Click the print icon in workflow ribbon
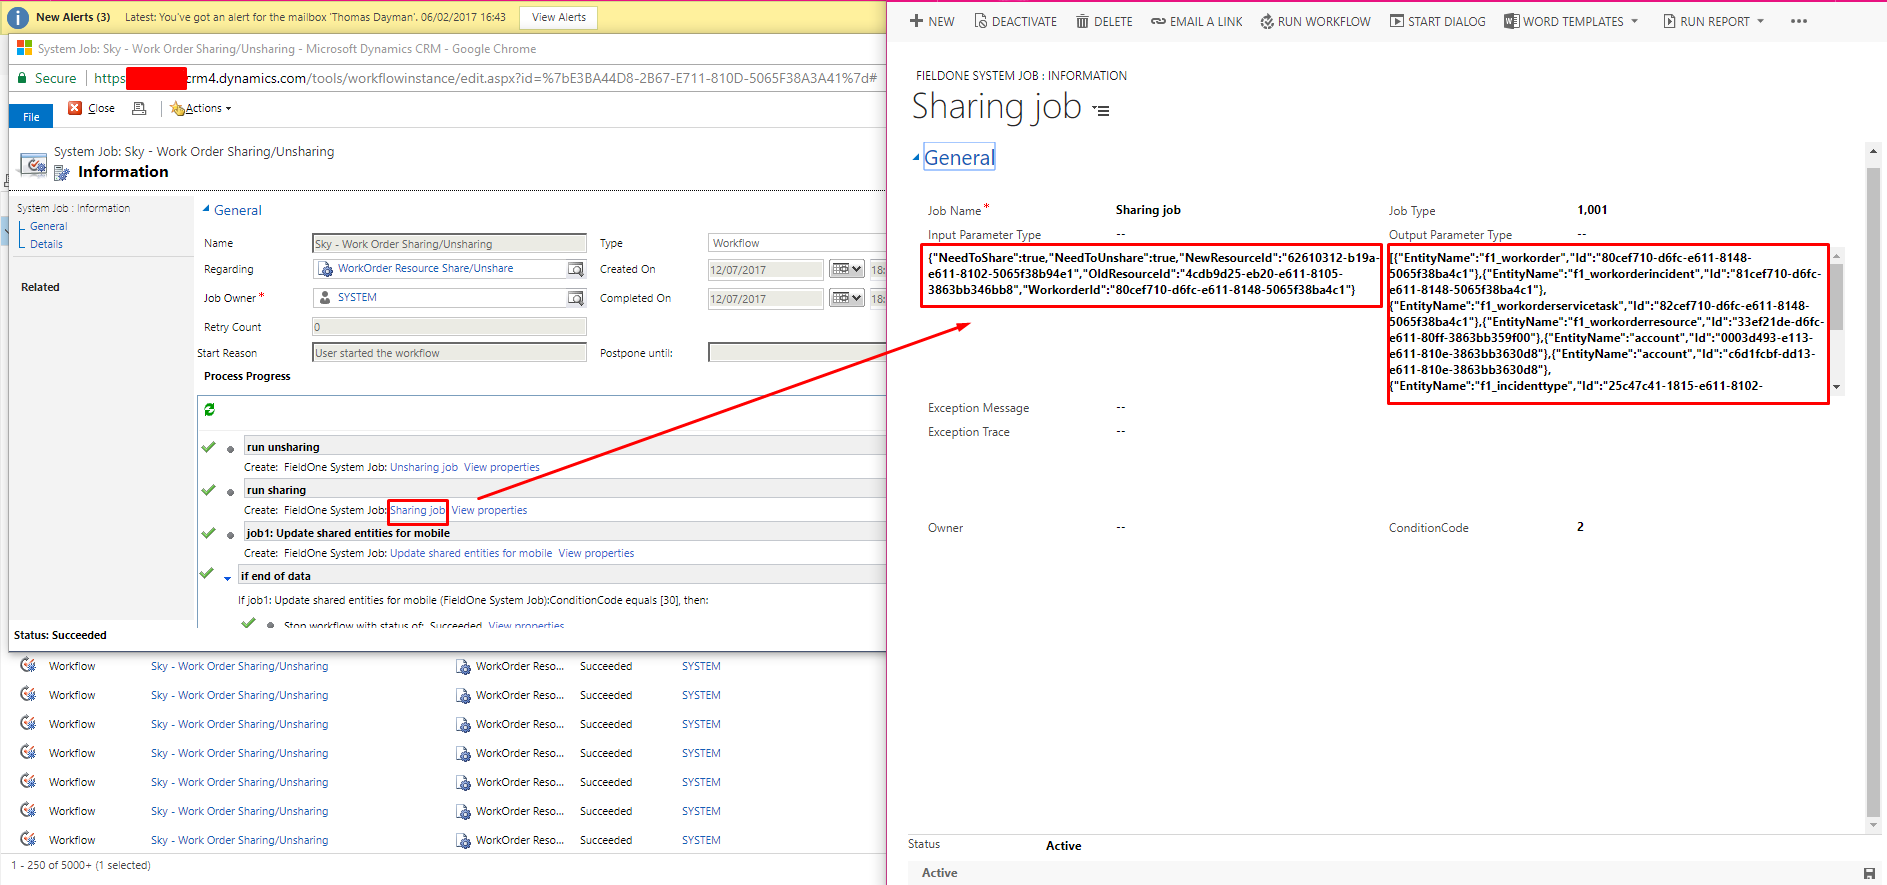Image resolution: width=1887 pixels, height=885 pixels. [139, 108]
